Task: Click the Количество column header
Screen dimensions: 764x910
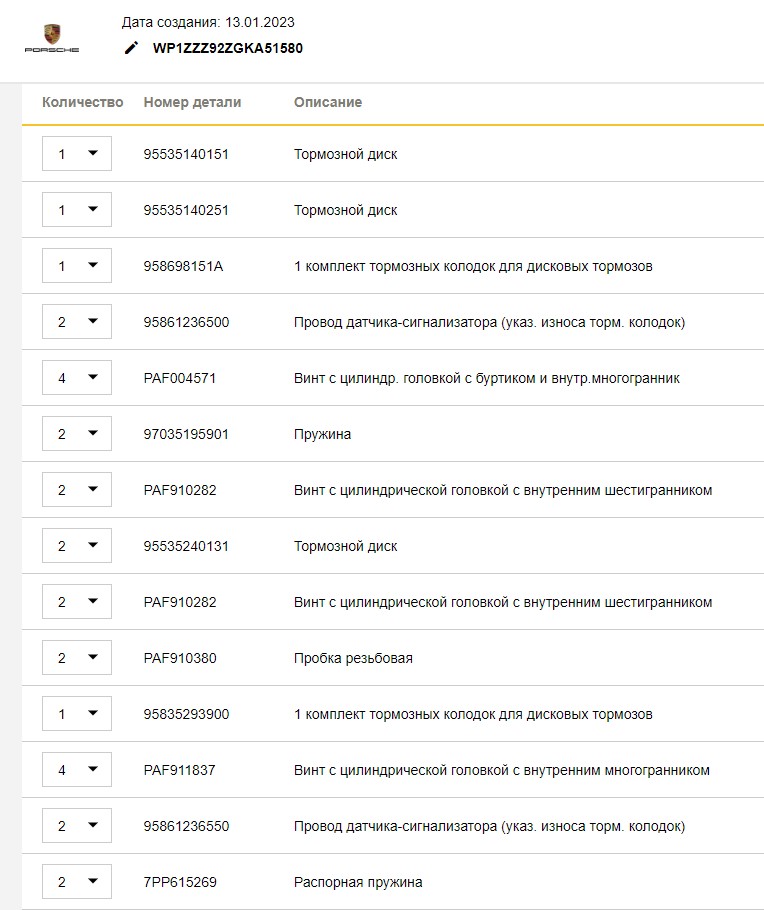Action: coord(83,102)
